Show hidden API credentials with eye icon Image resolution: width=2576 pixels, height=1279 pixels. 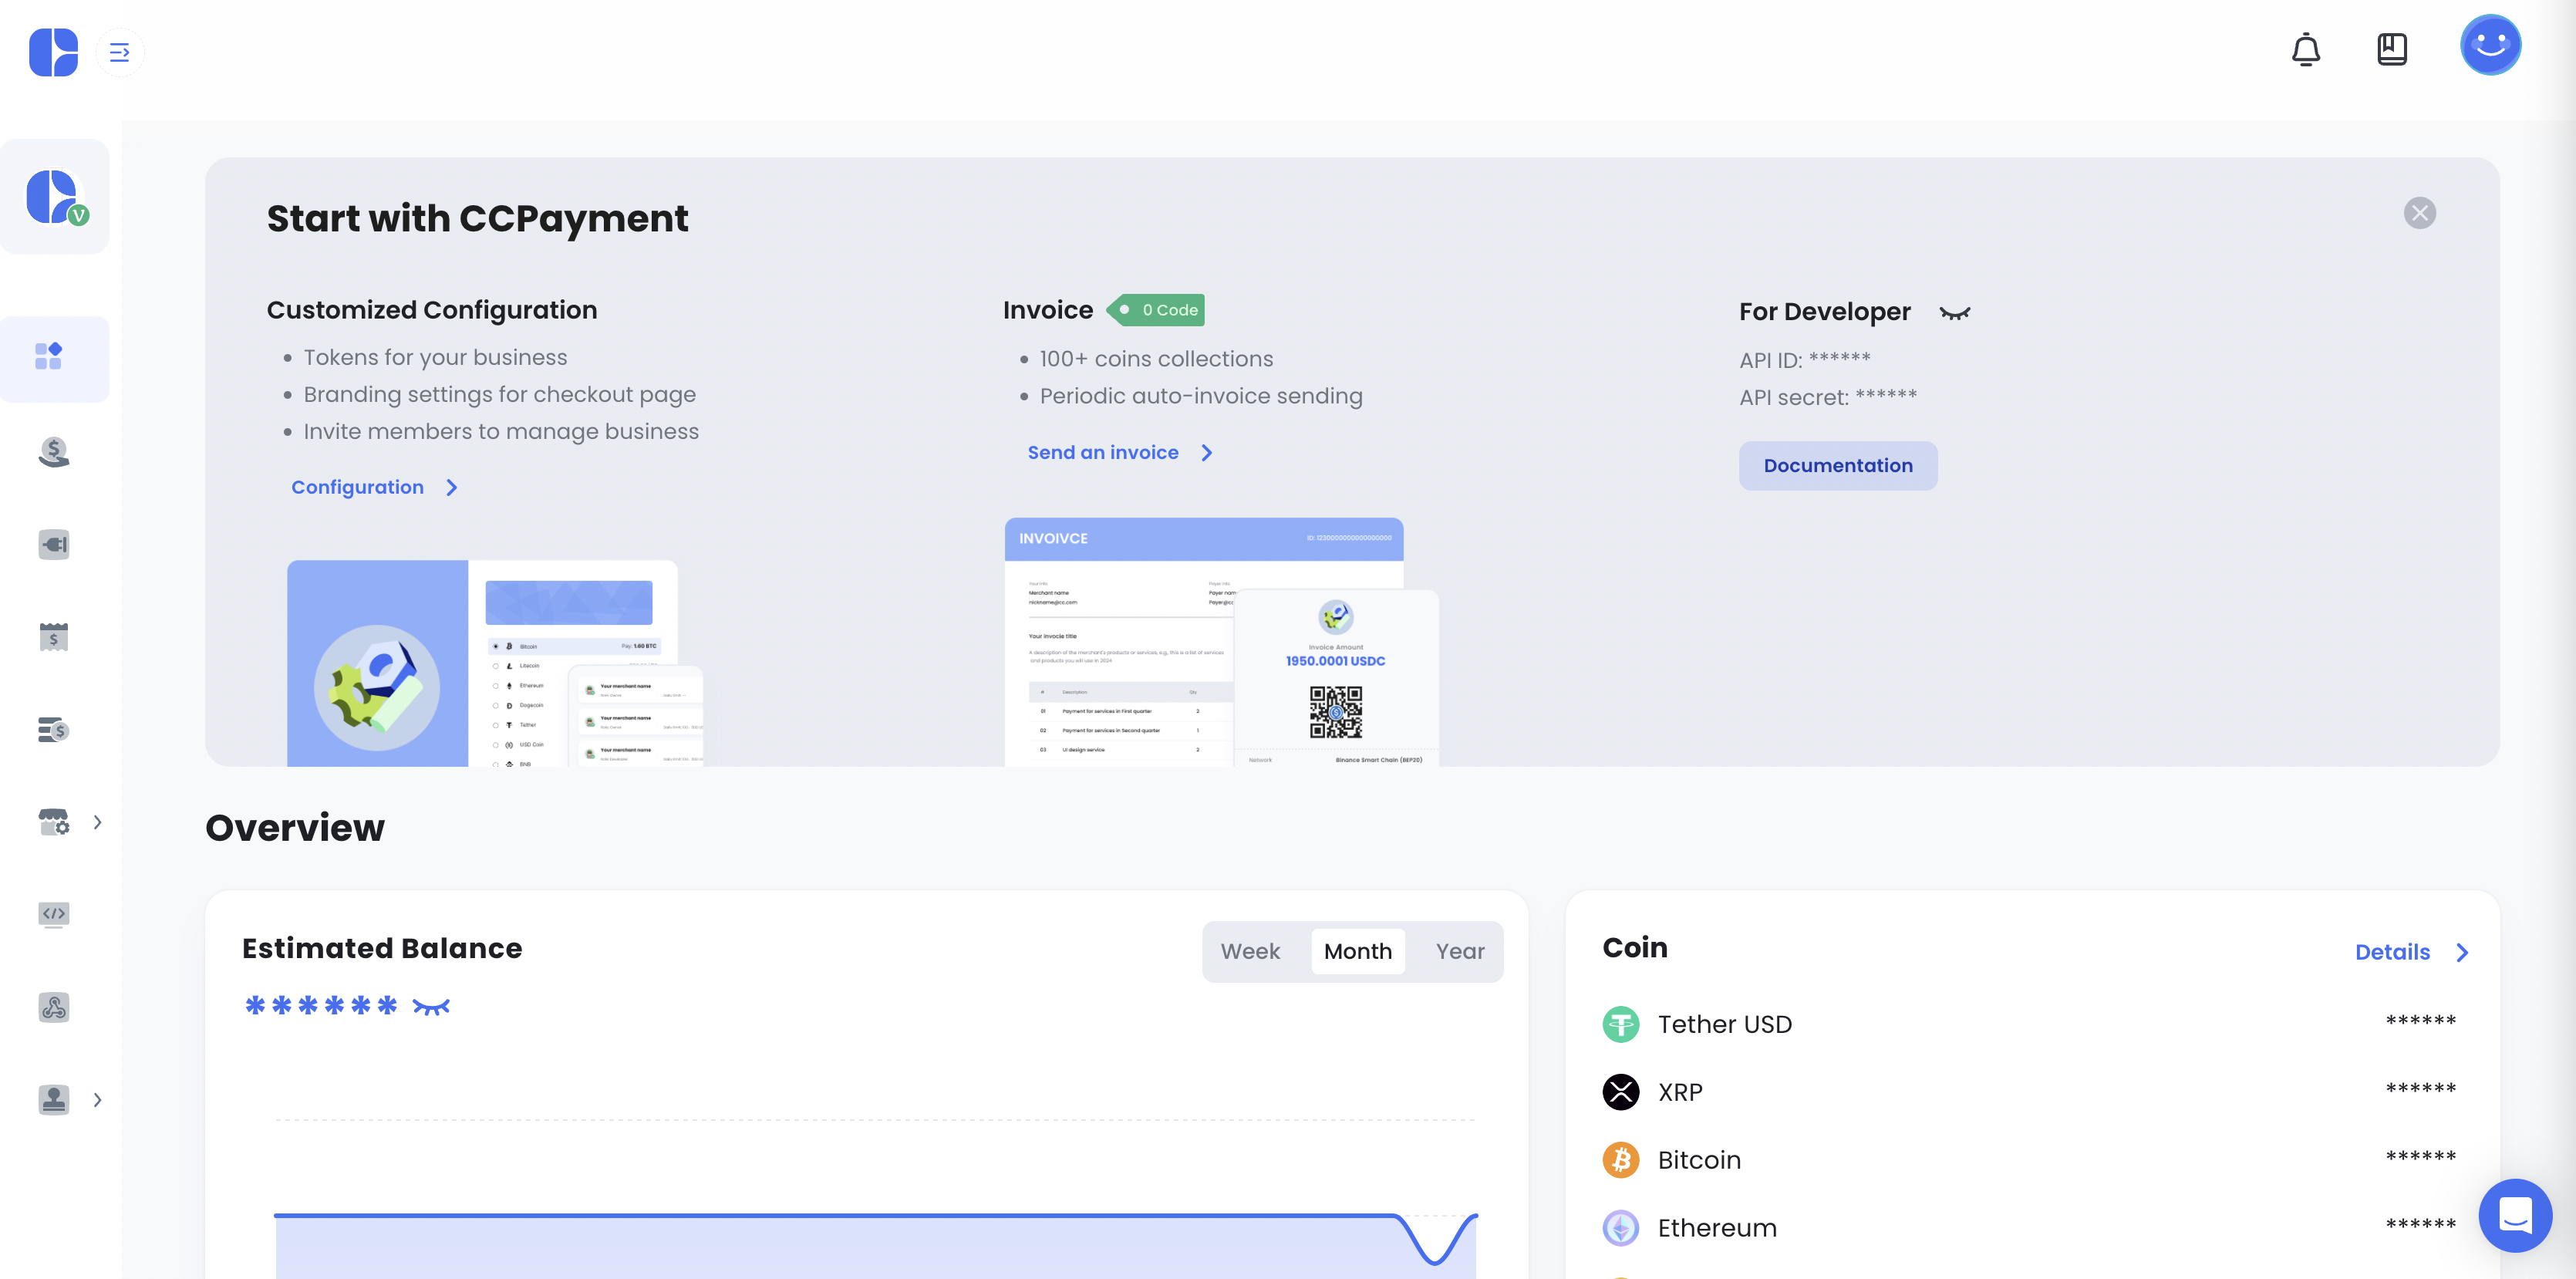1954,314
